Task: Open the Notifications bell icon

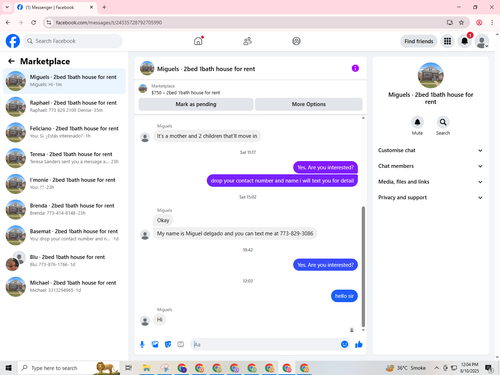Action: (x=464, y=41)
